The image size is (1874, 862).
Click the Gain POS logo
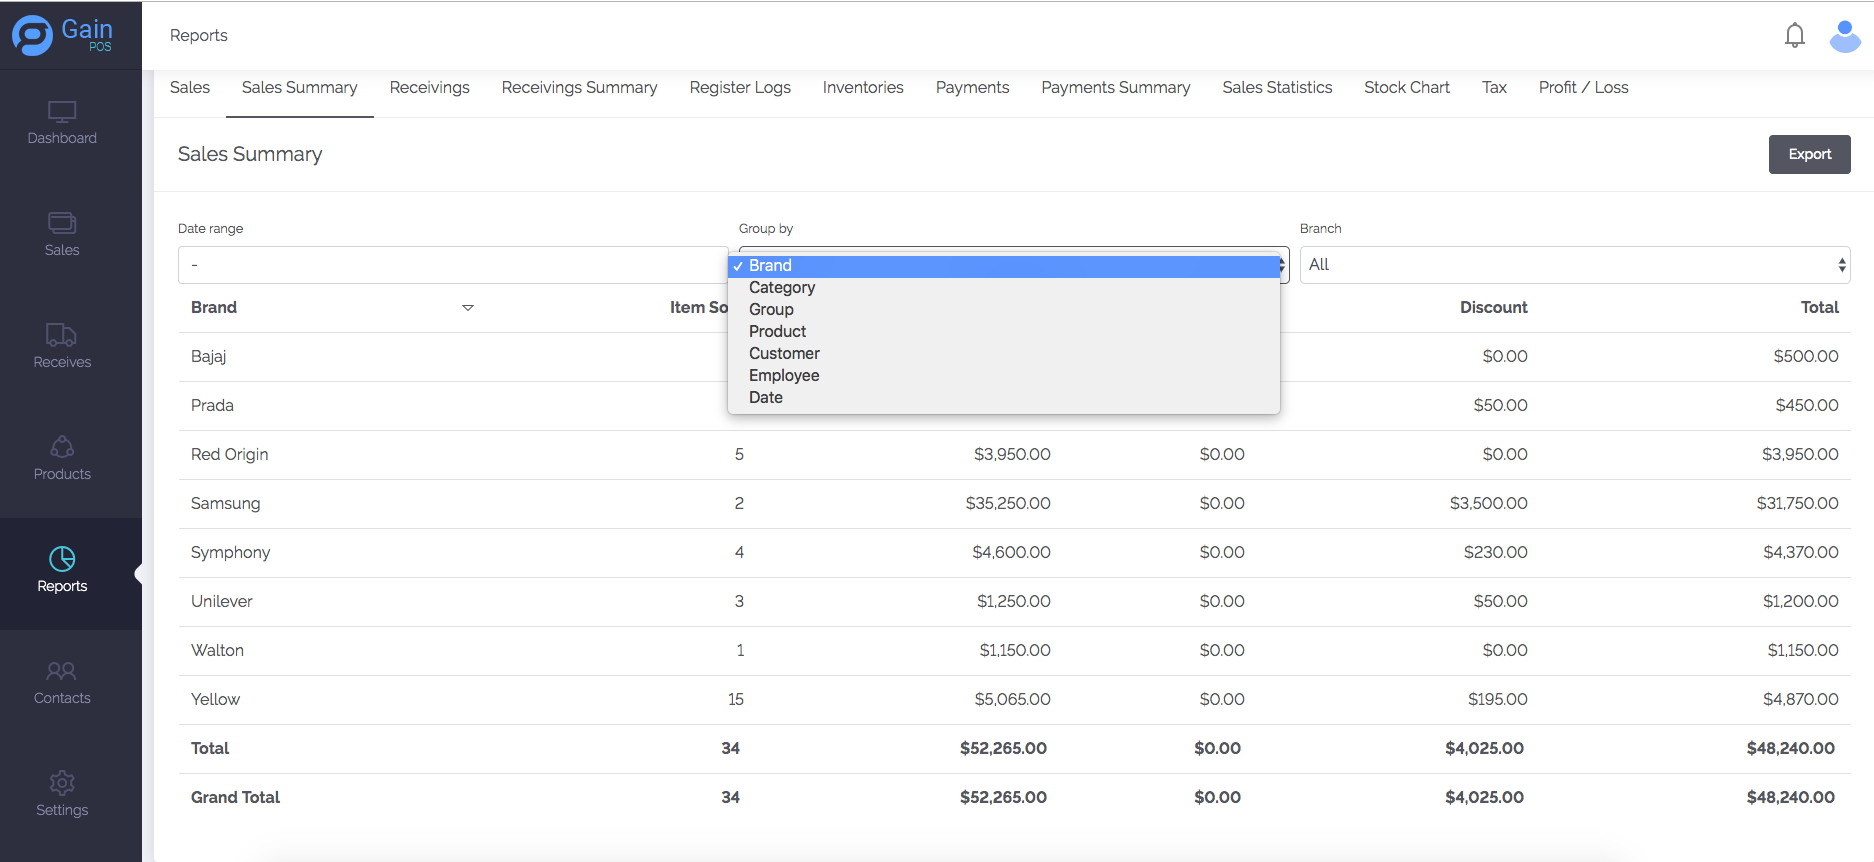62,35
